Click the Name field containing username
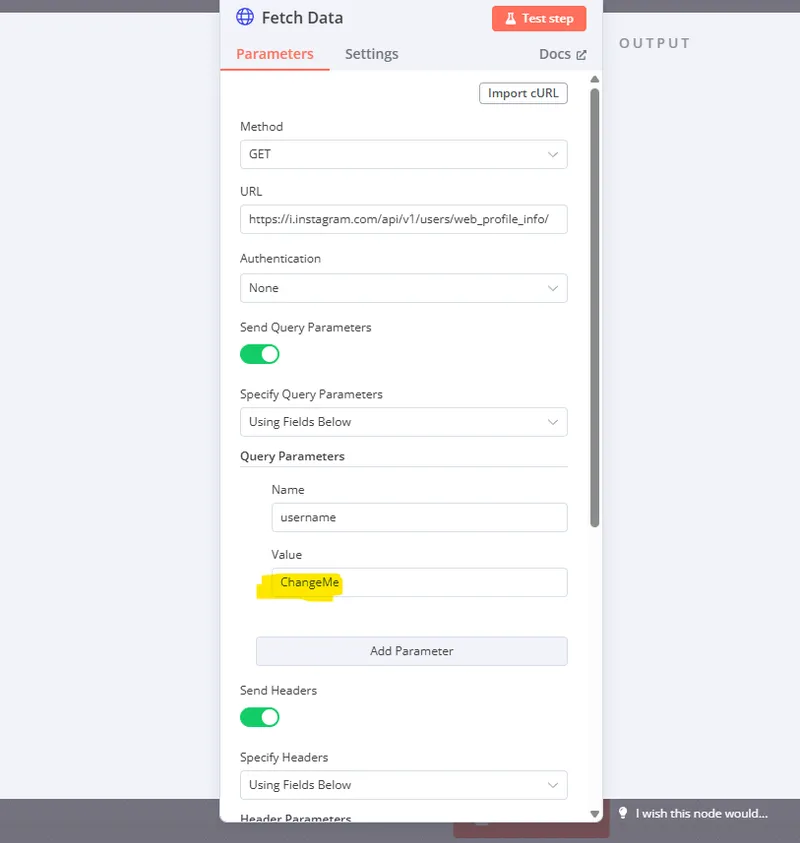The width and height of the screenshot is (800, 843). [x=419, y=518]
